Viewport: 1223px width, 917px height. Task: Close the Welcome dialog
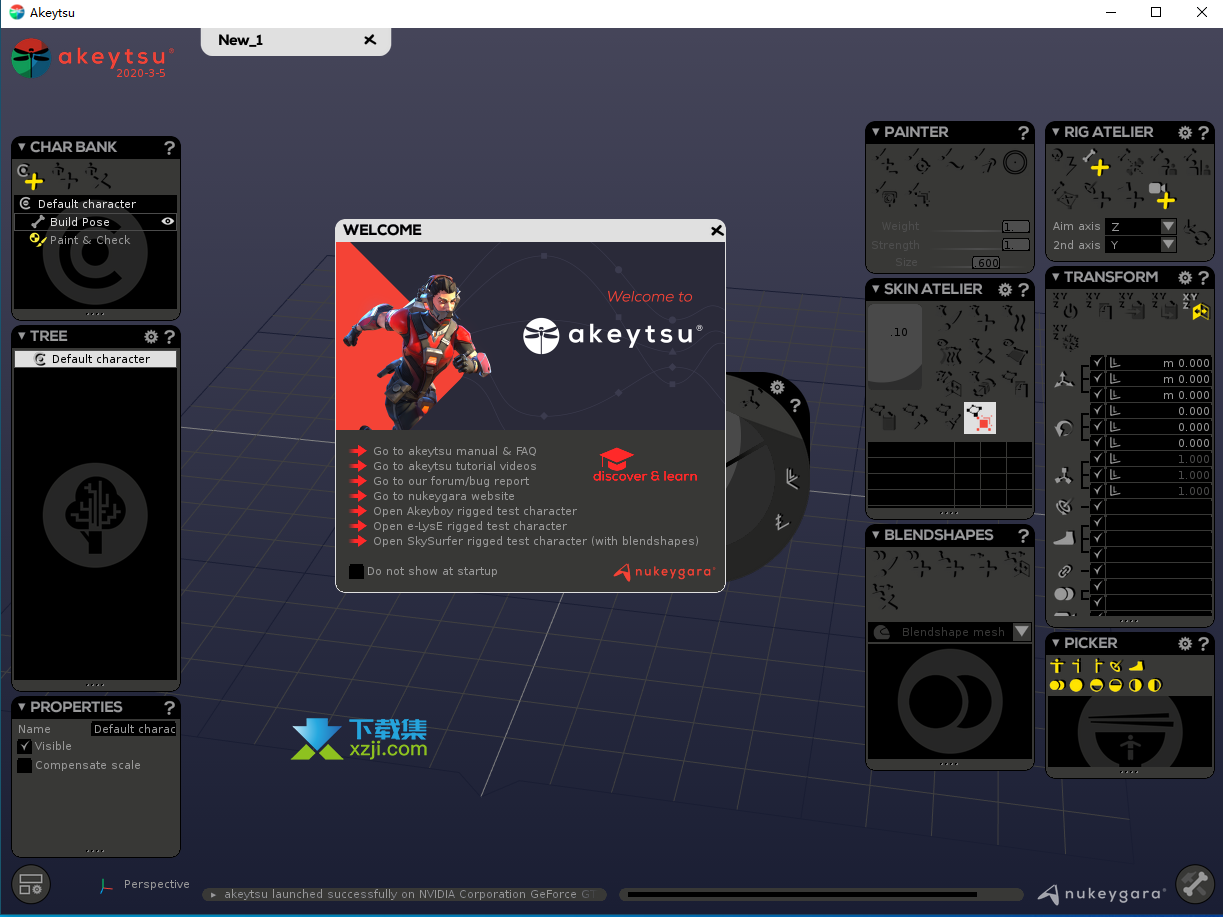717,230
